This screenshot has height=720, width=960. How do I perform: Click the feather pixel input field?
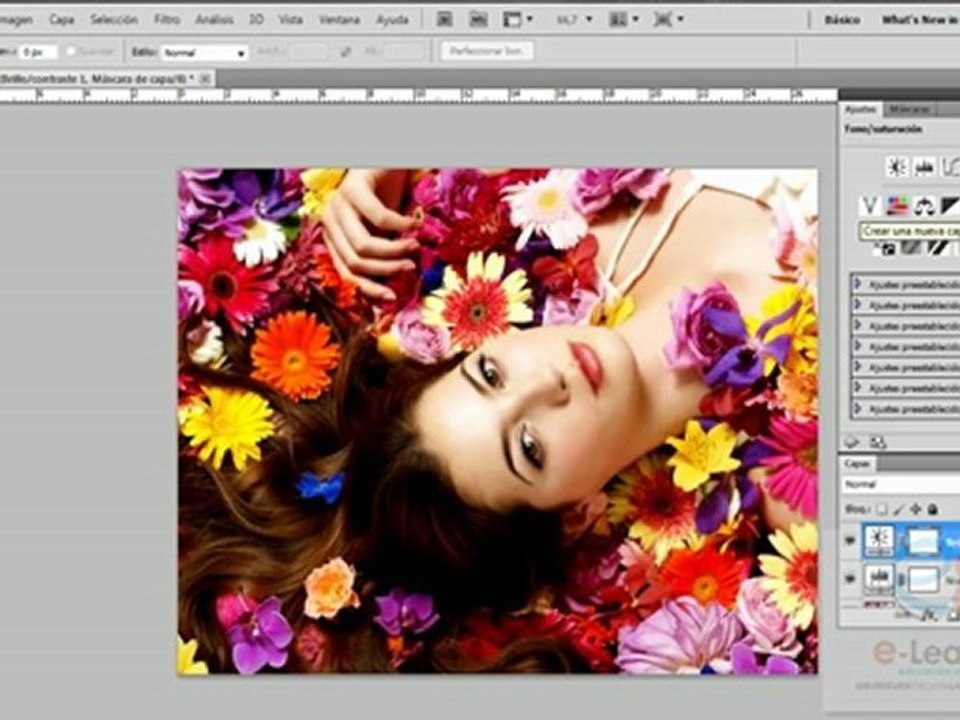[37, 53]
